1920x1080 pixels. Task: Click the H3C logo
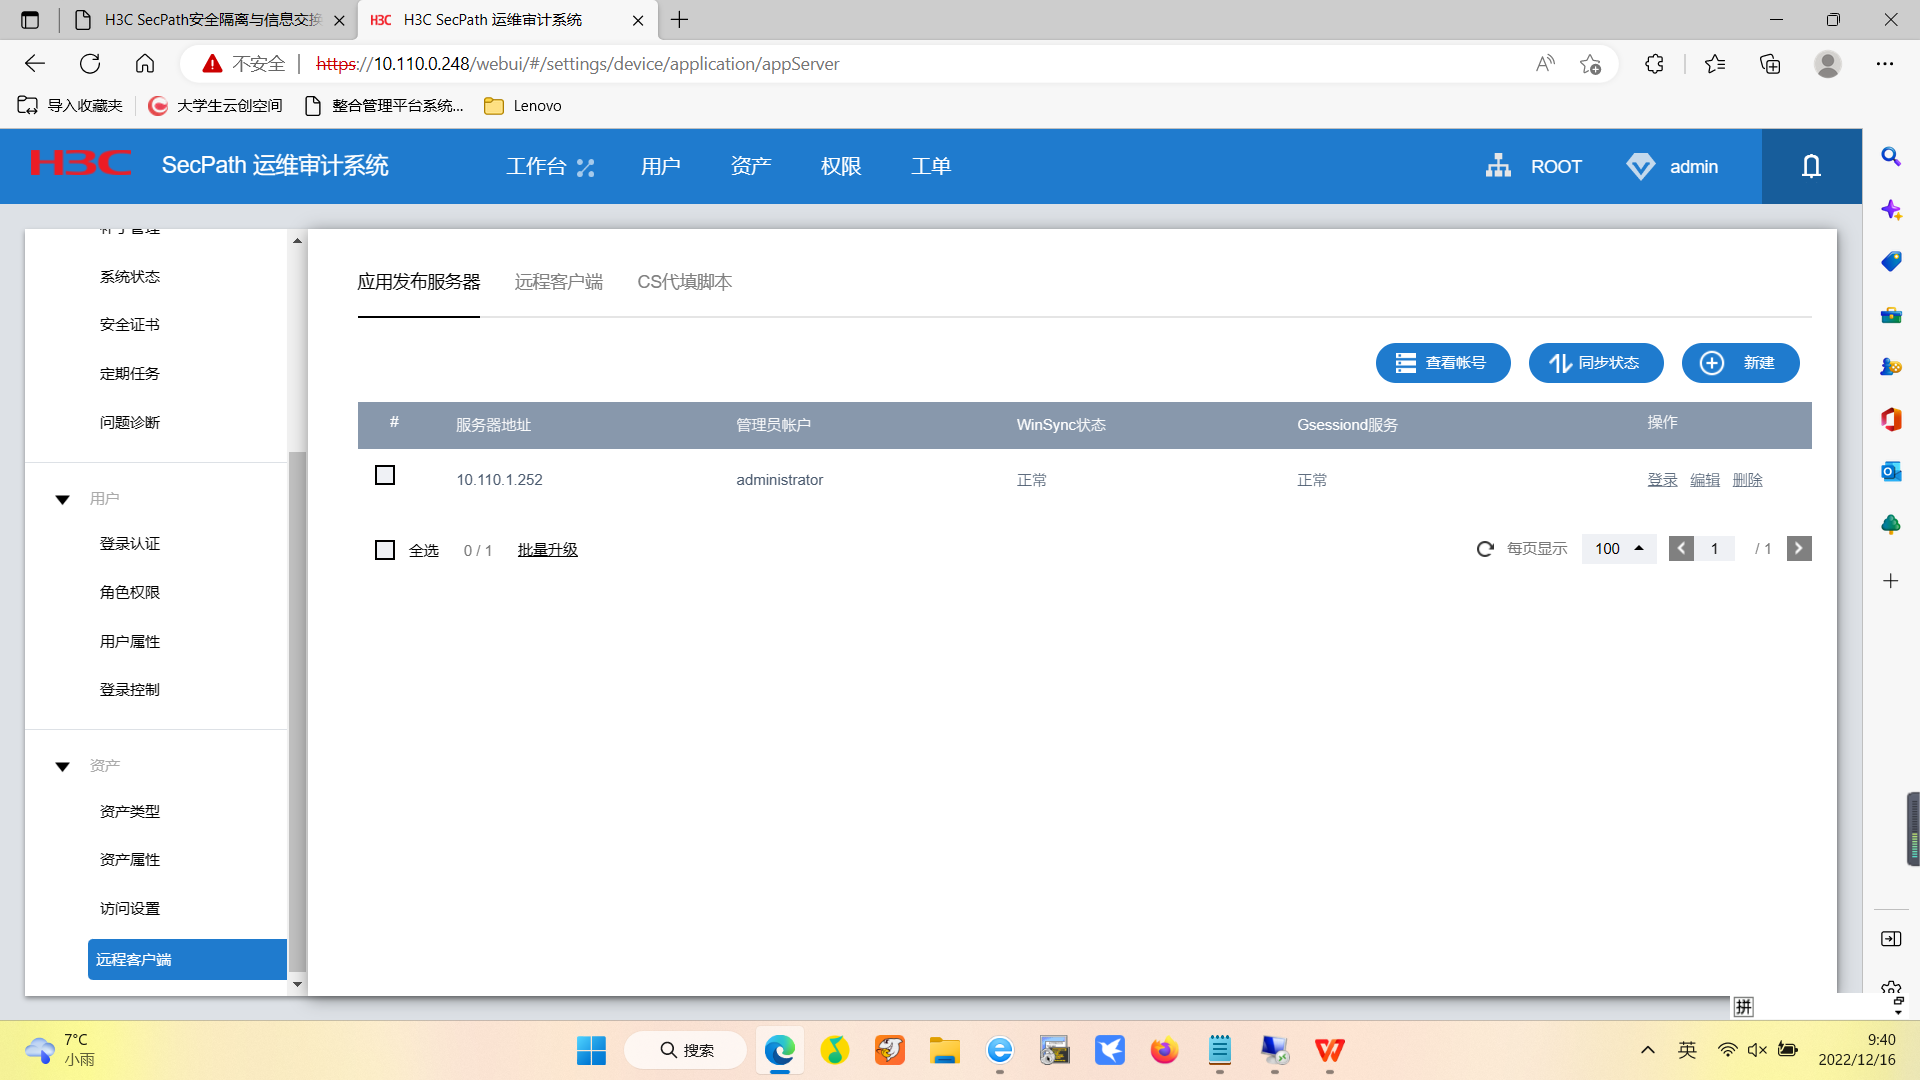click(x=80, y=164)
